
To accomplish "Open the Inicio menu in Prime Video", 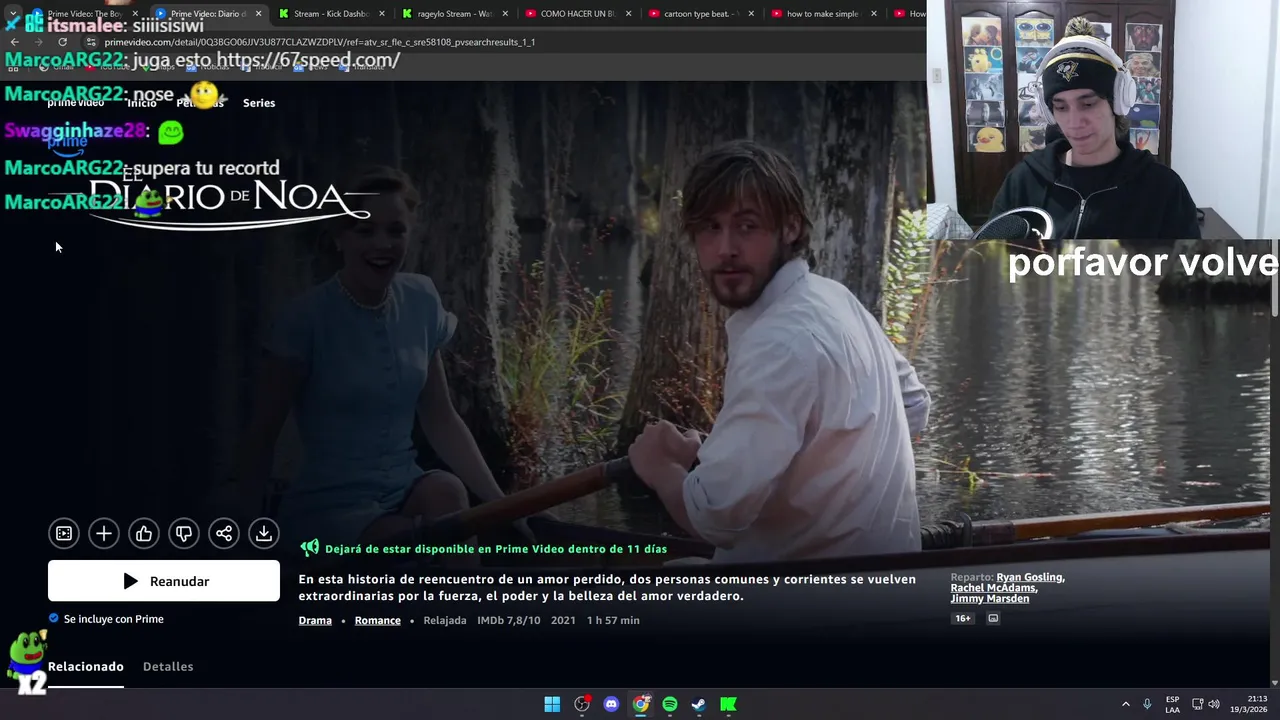I will (x=141, y=103).
